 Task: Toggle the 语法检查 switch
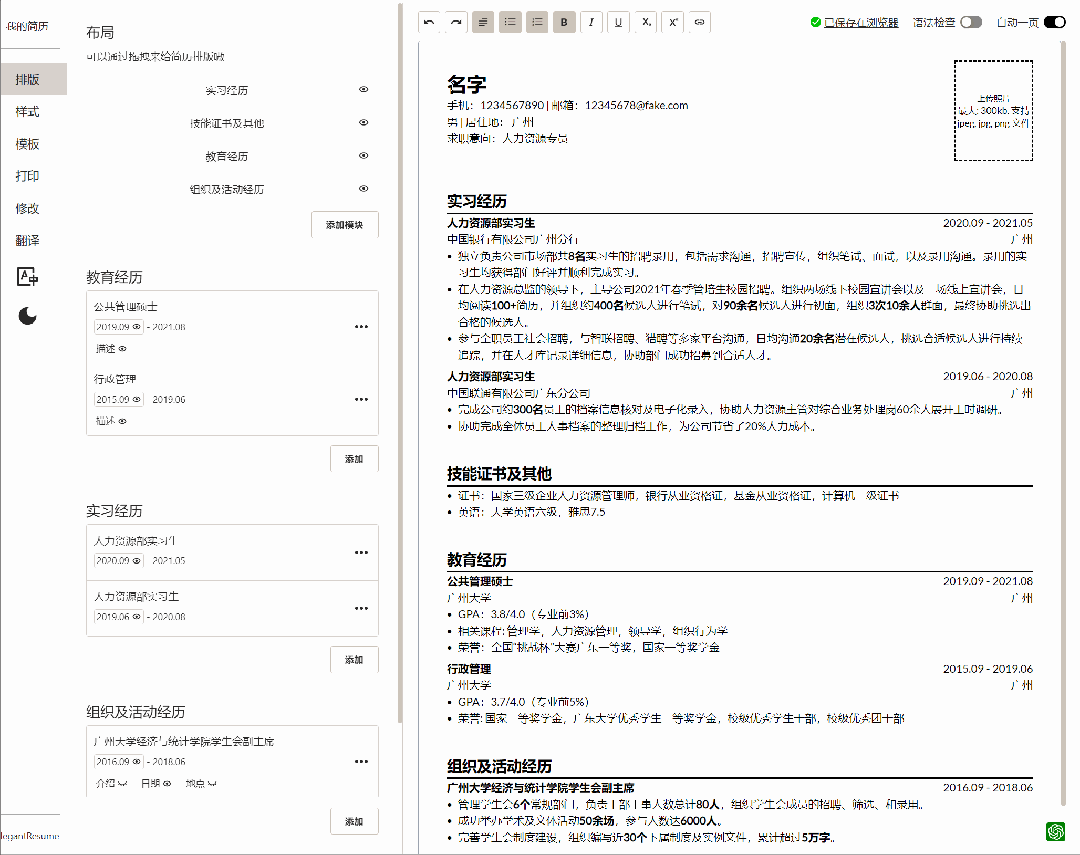(970, 22)
